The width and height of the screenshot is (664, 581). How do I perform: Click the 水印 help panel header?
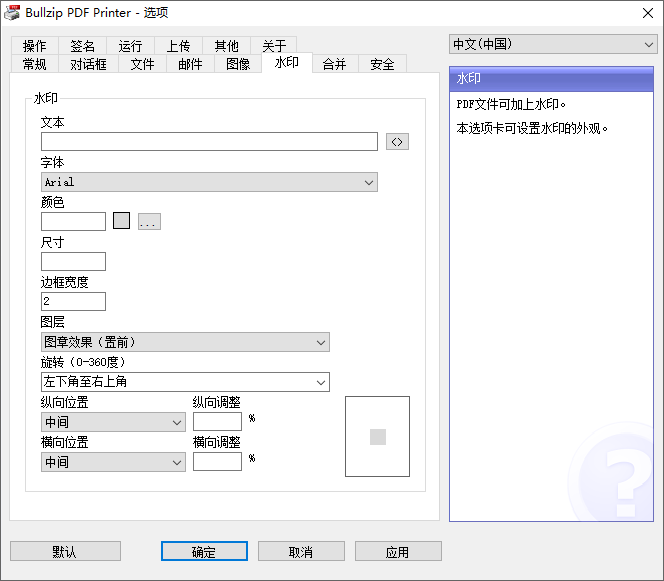pyautogui.click(x=551, y=79)
